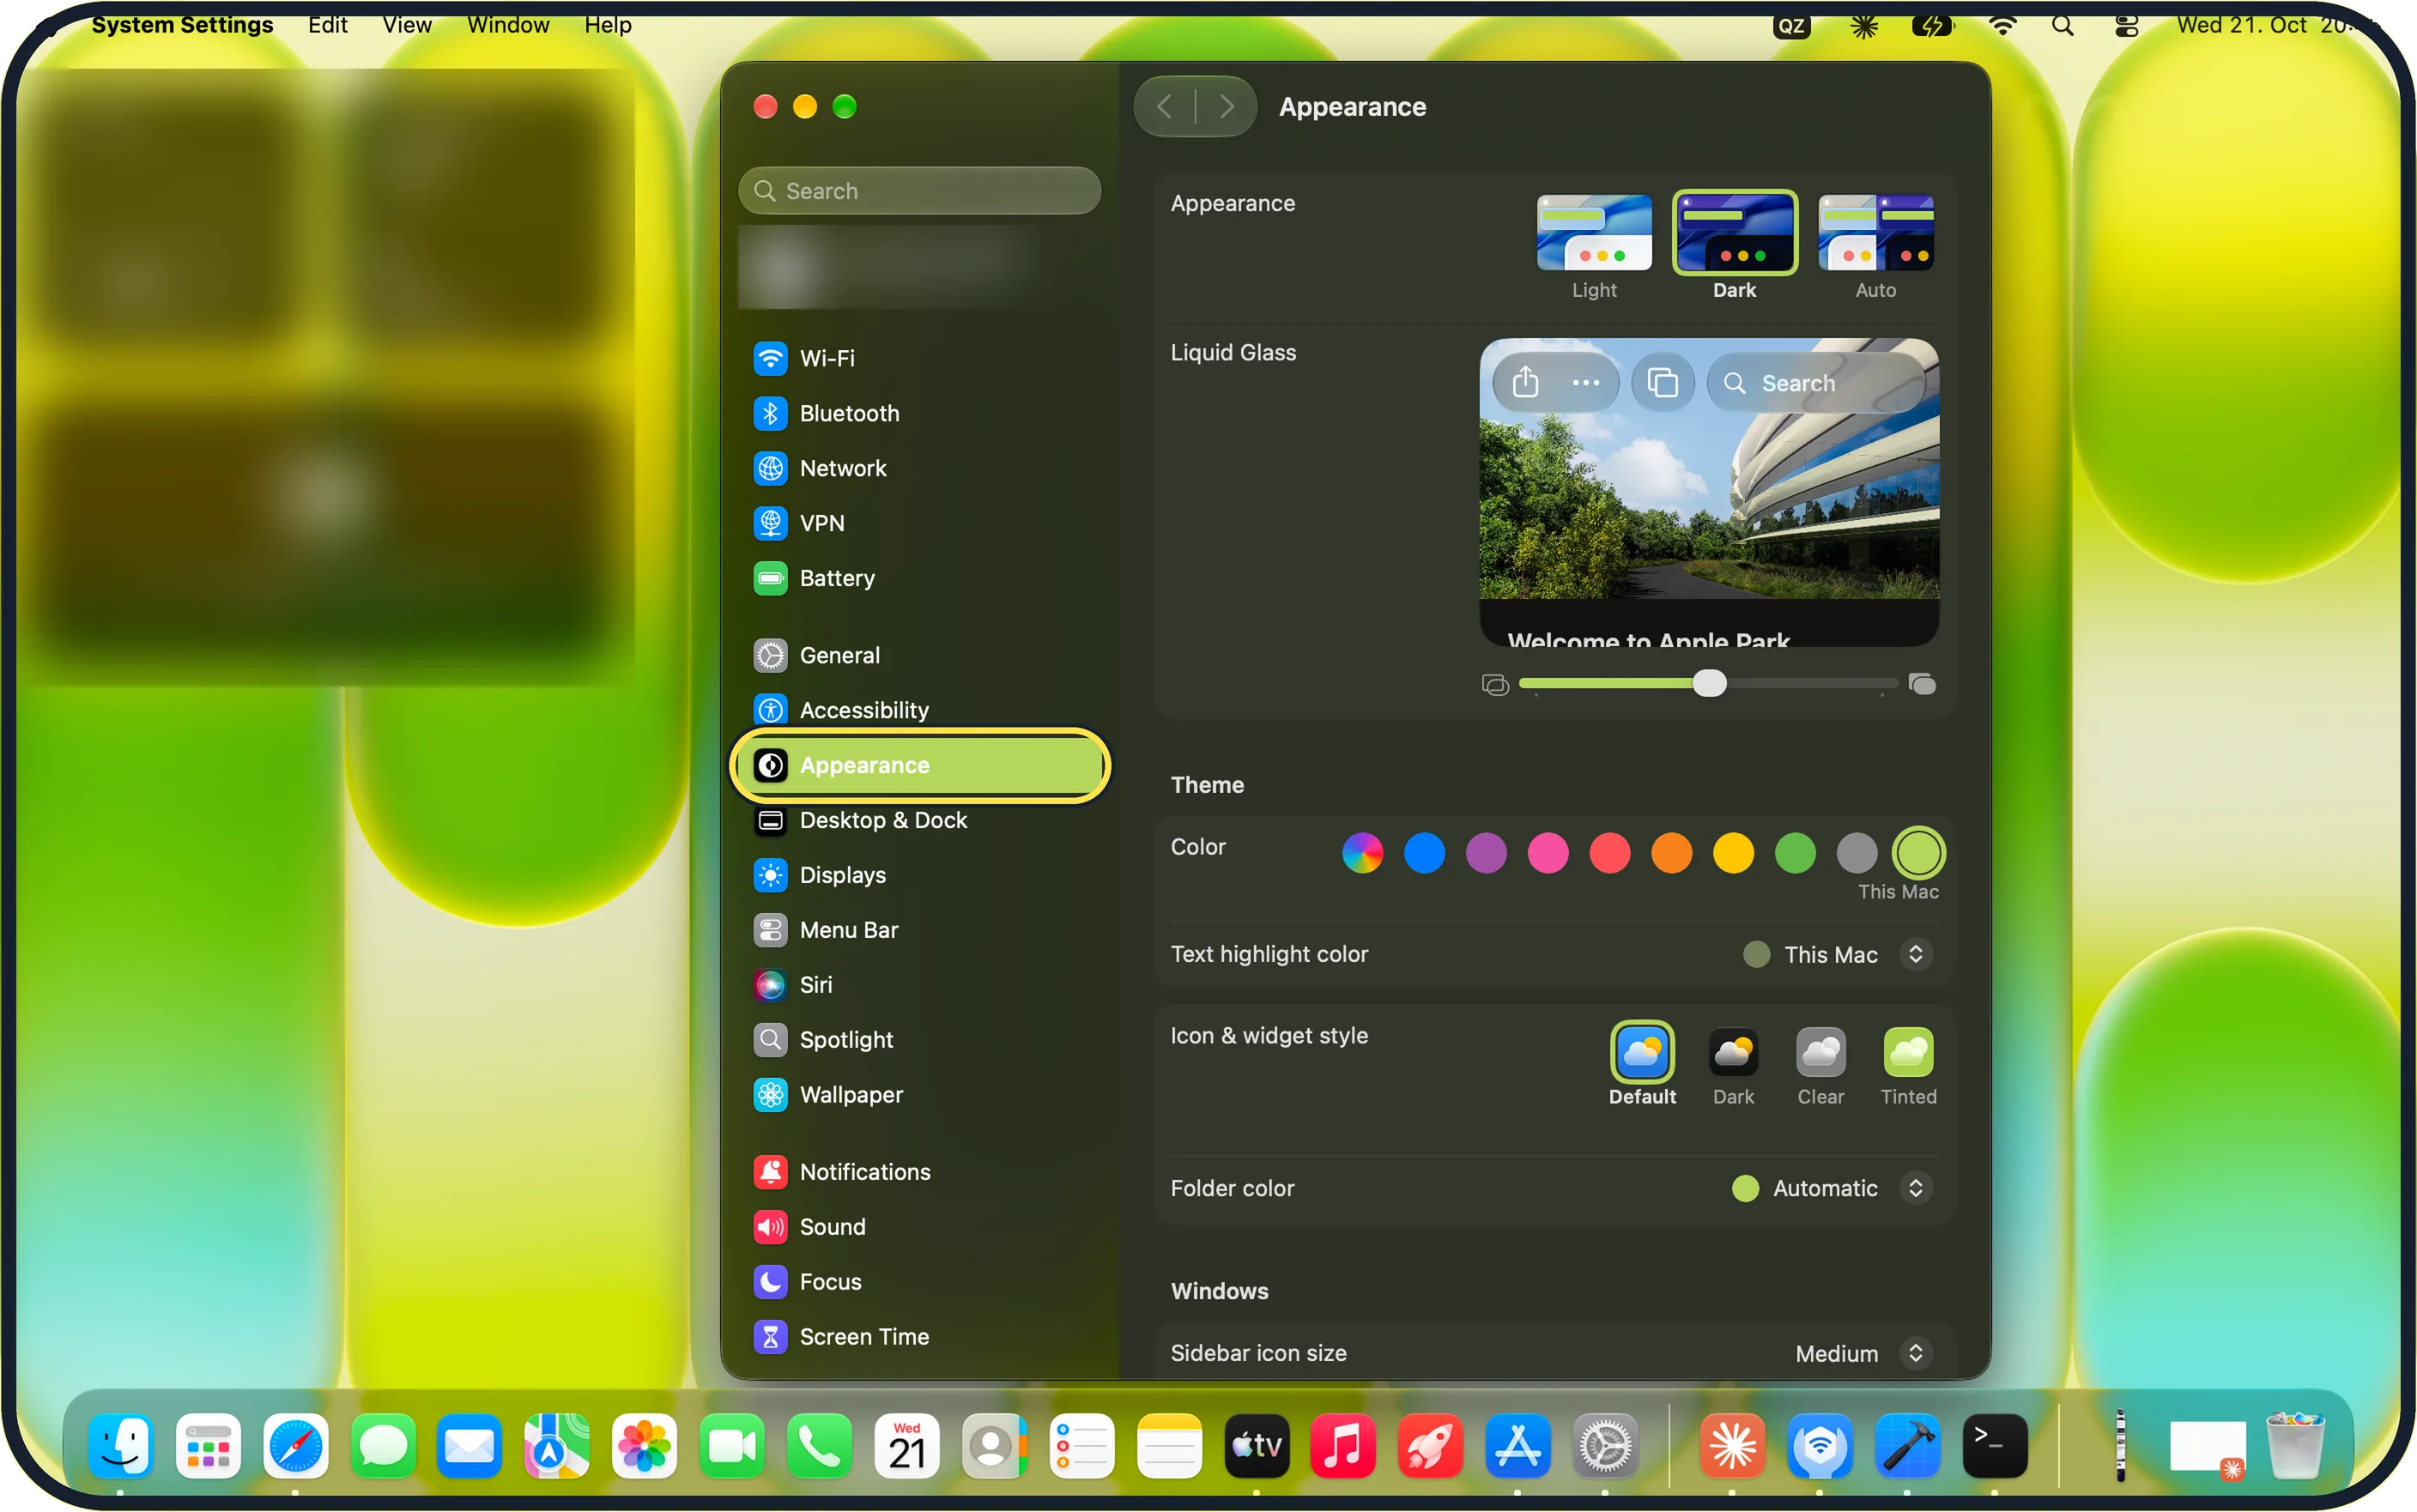
Task: Open Spotlight settings
Action: point(918,1040)
